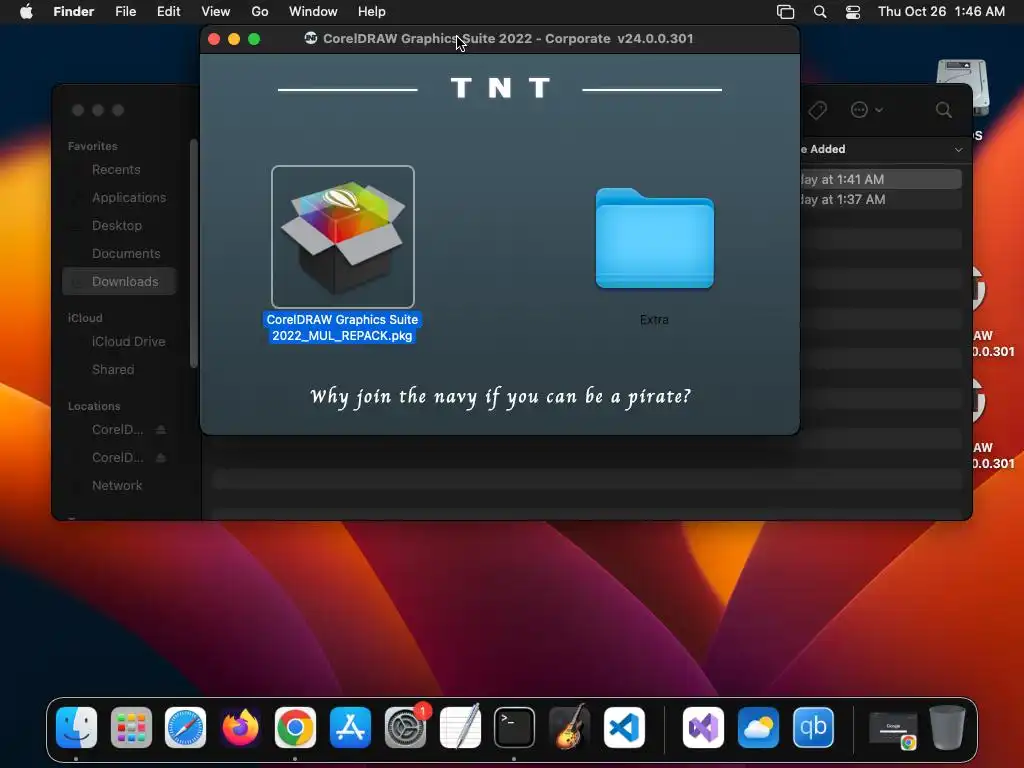Launch Firefox from the Dock
The height and width of the screenshot is (768, 1024).
(x=240, y=727)
